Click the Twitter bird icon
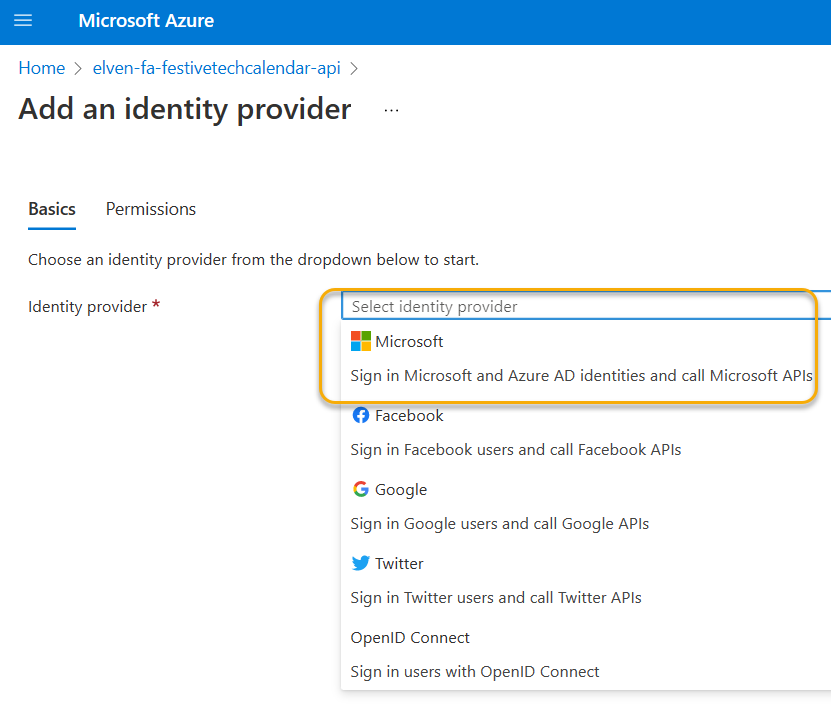 coord(360,564)
